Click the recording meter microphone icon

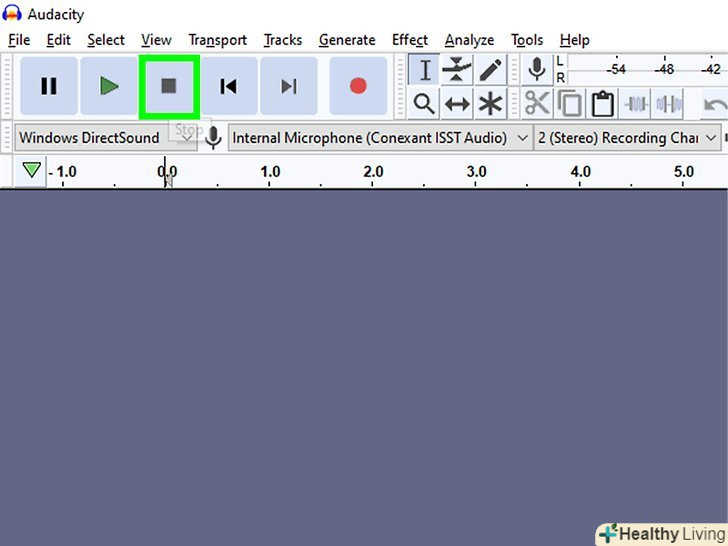[x=537, y=70]
